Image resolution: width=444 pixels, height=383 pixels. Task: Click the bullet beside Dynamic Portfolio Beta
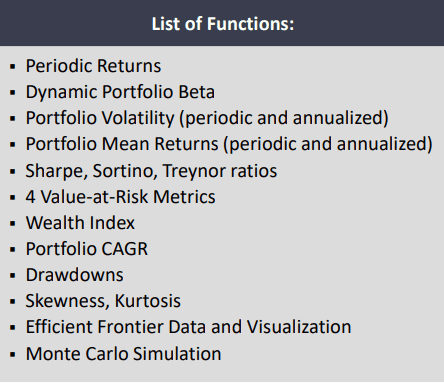coord(13,93)
